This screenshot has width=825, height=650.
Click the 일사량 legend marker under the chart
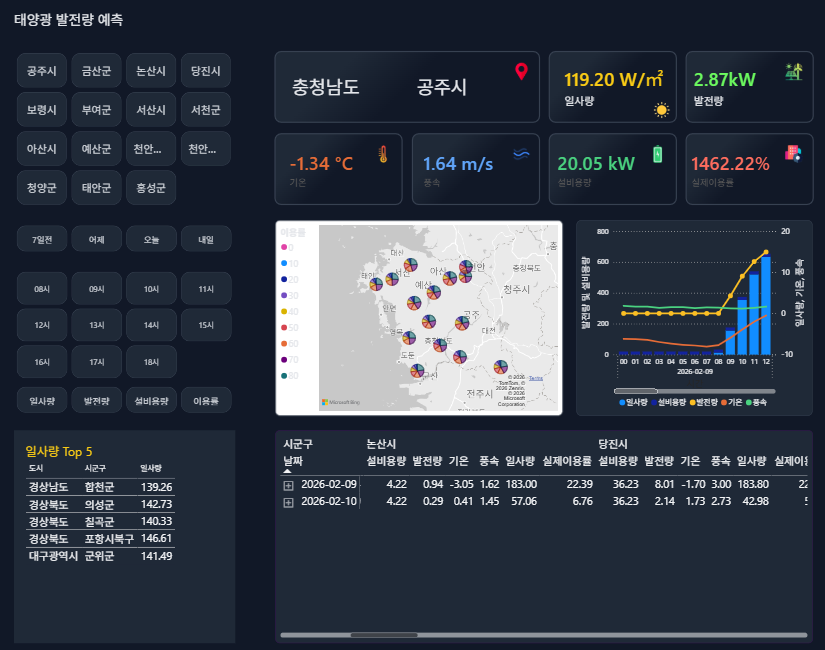[622, 403]
